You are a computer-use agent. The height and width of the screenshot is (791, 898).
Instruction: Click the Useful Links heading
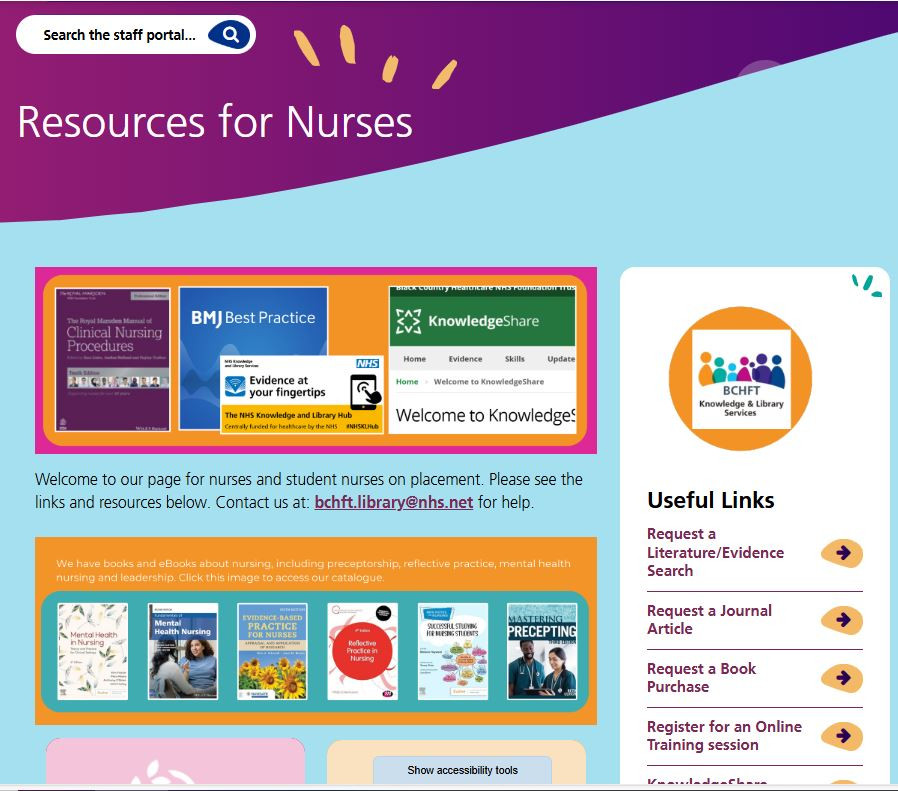click(711, 500)
